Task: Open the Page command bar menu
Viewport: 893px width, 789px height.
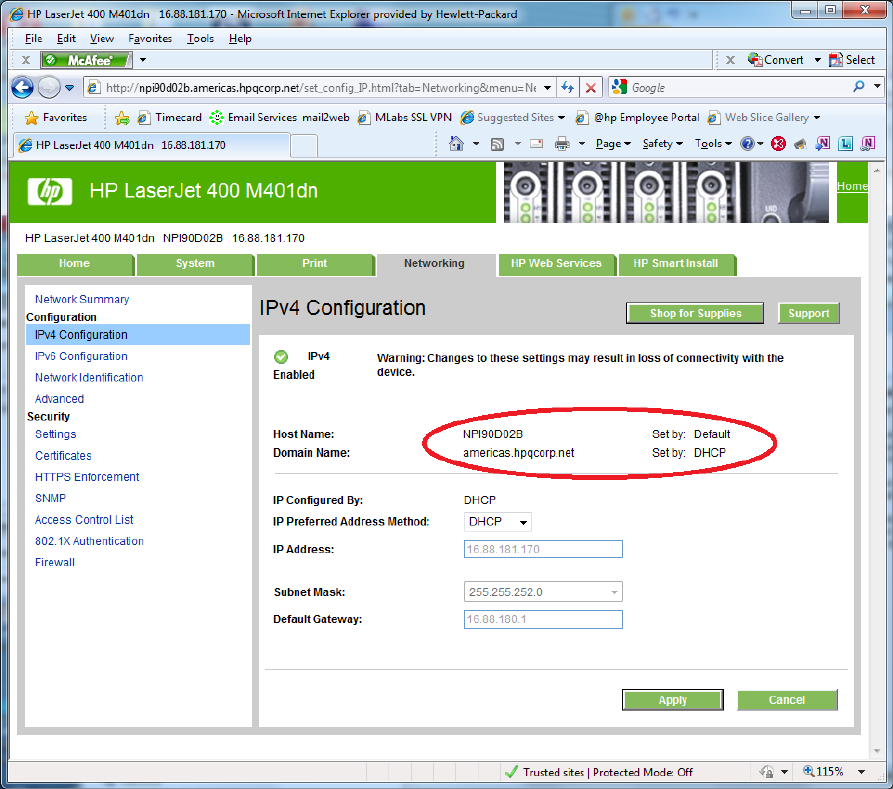Action: coord(613,144)
